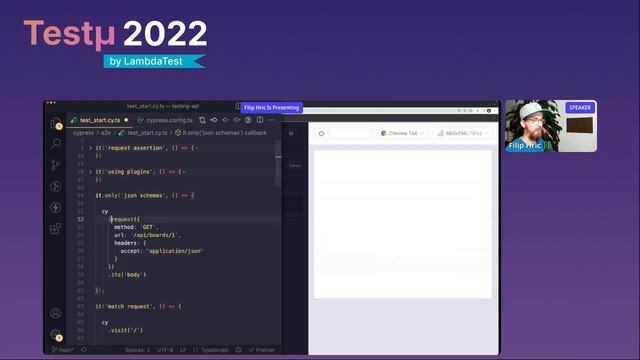Open the Search view in the activity bar

pyautogui.click(x=56, y=143)
